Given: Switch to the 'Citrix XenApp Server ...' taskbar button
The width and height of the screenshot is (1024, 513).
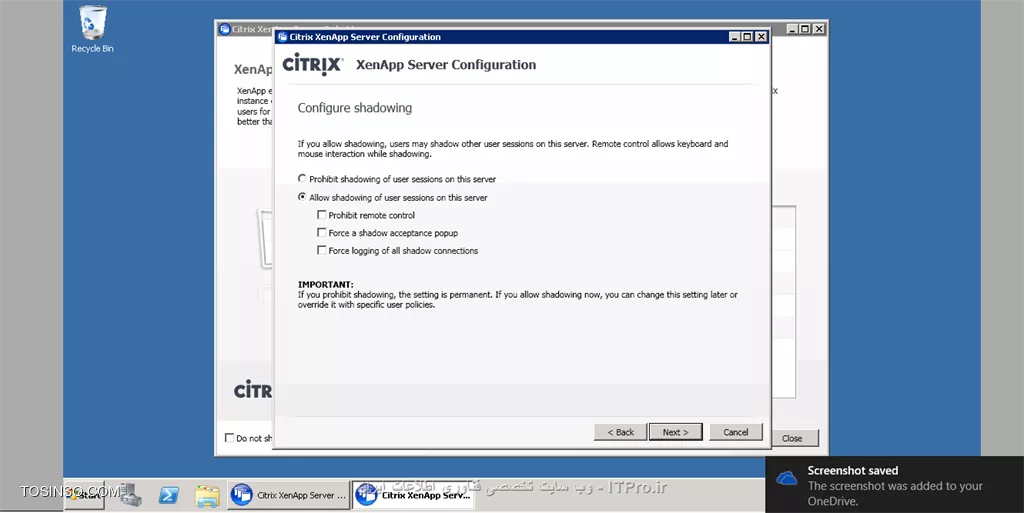Looking at the screenshot, I should [289, 495].
